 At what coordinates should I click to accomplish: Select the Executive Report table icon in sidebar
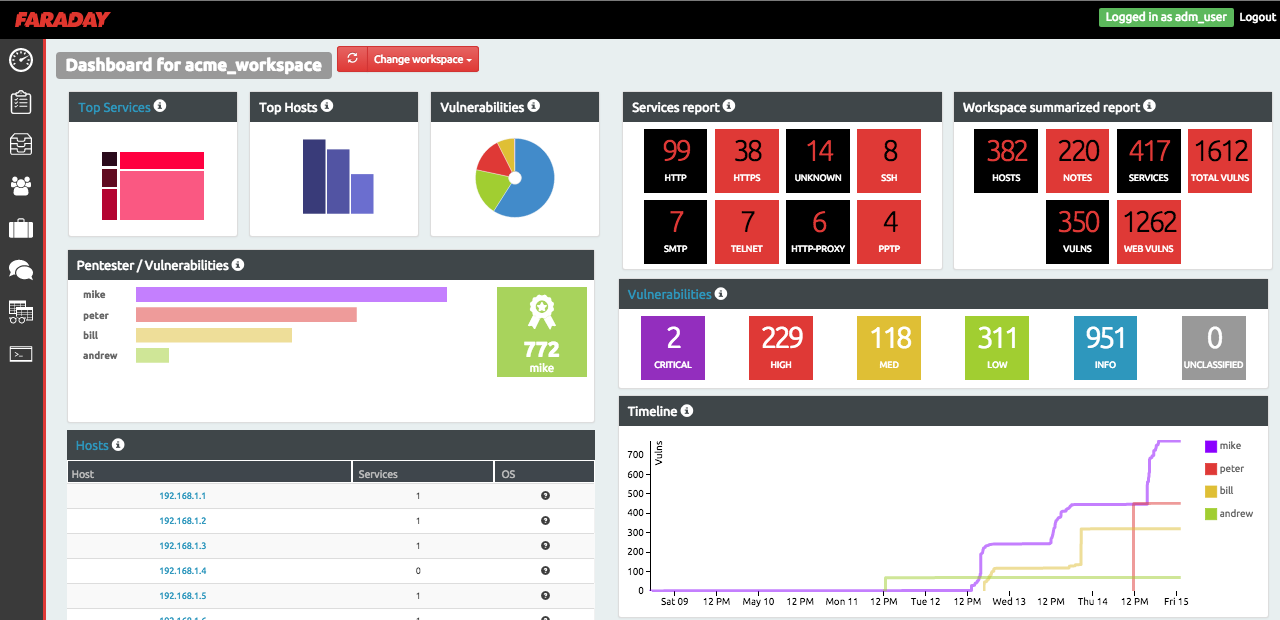pyautogui.click(x=20, y=312)
